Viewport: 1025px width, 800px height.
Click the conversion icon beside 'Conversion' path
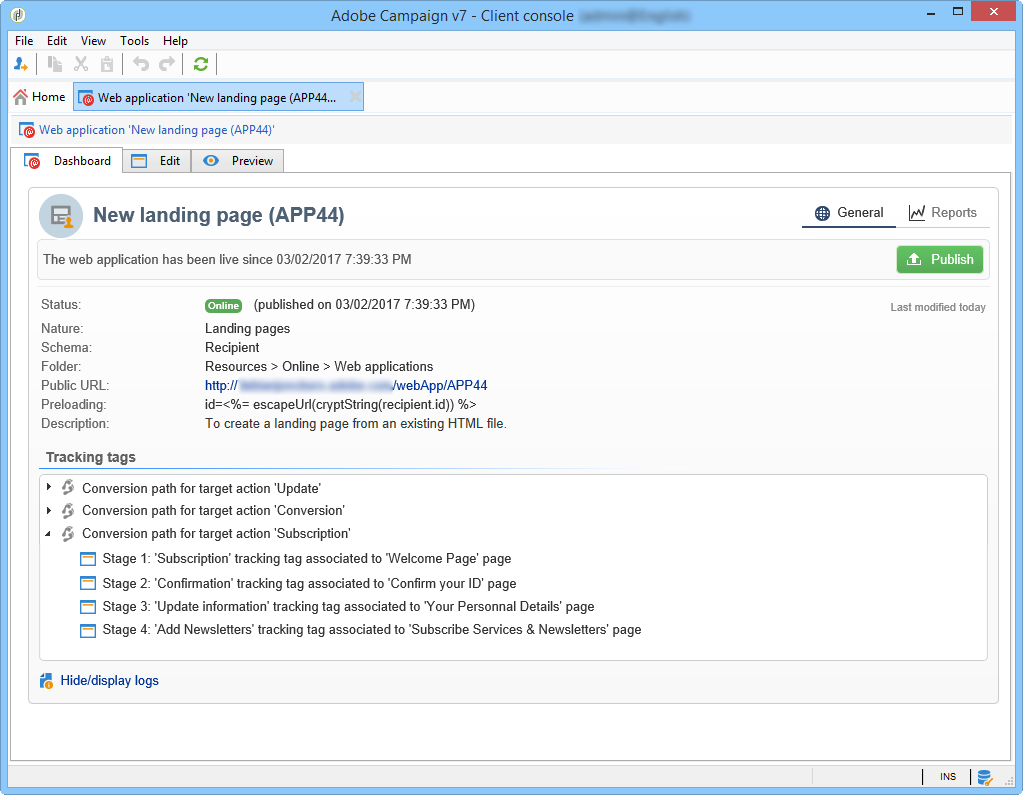click(68, 510)
